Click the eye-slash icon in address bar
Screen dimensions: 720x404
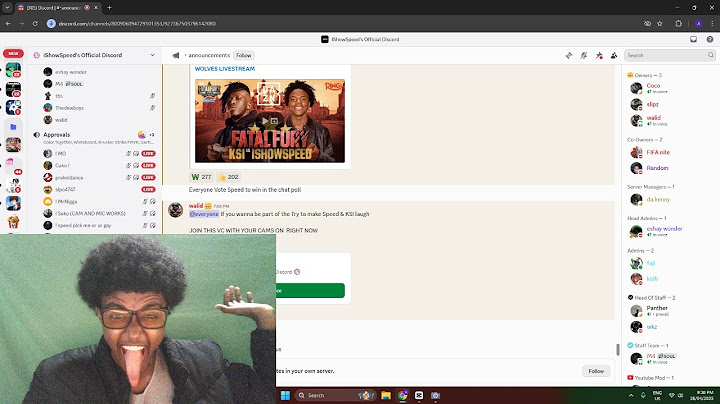[x=647, y=23]
